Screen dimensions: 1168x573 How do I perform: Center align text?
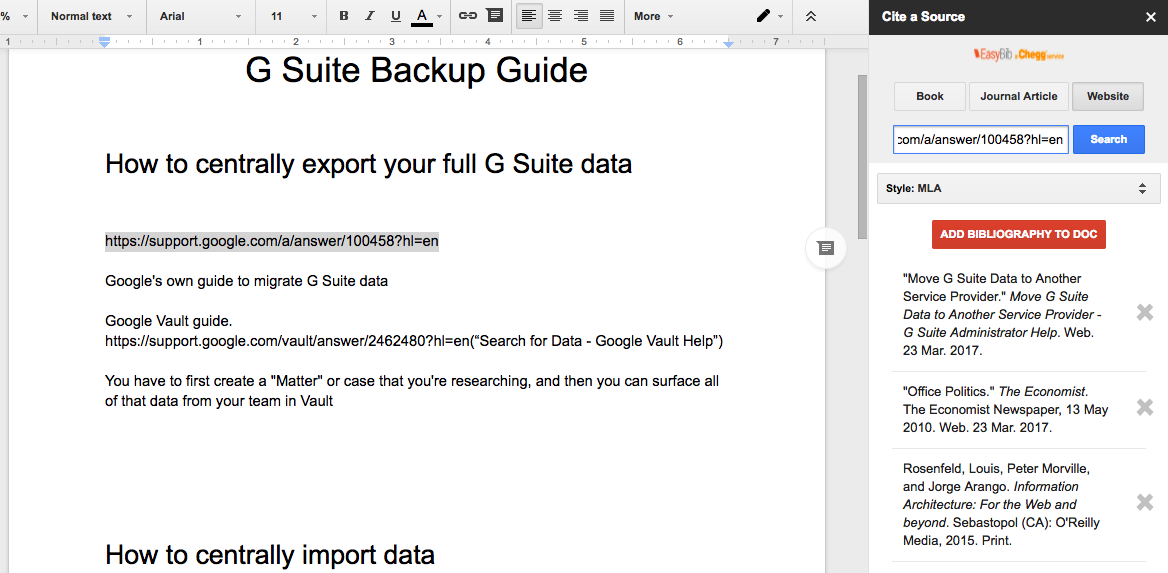click(555, 16)
